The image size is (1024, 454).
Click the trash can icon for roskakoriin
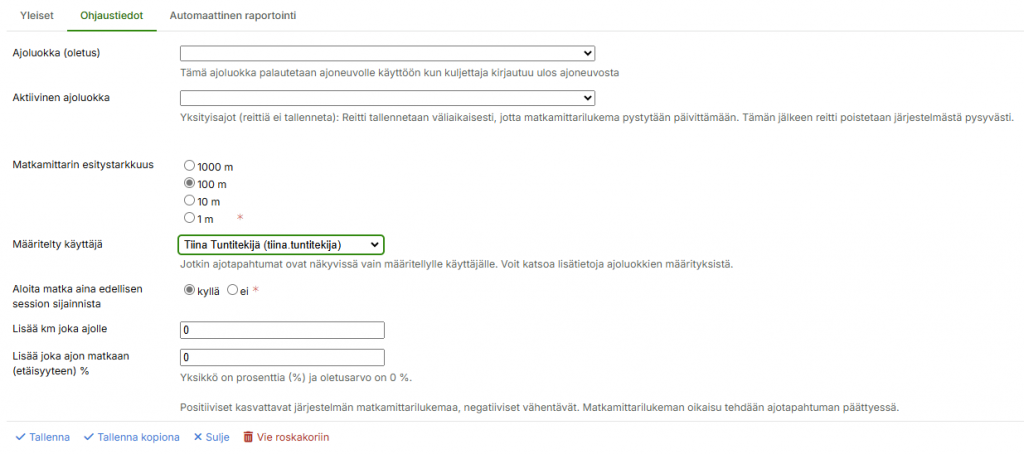tap(249, 437)
